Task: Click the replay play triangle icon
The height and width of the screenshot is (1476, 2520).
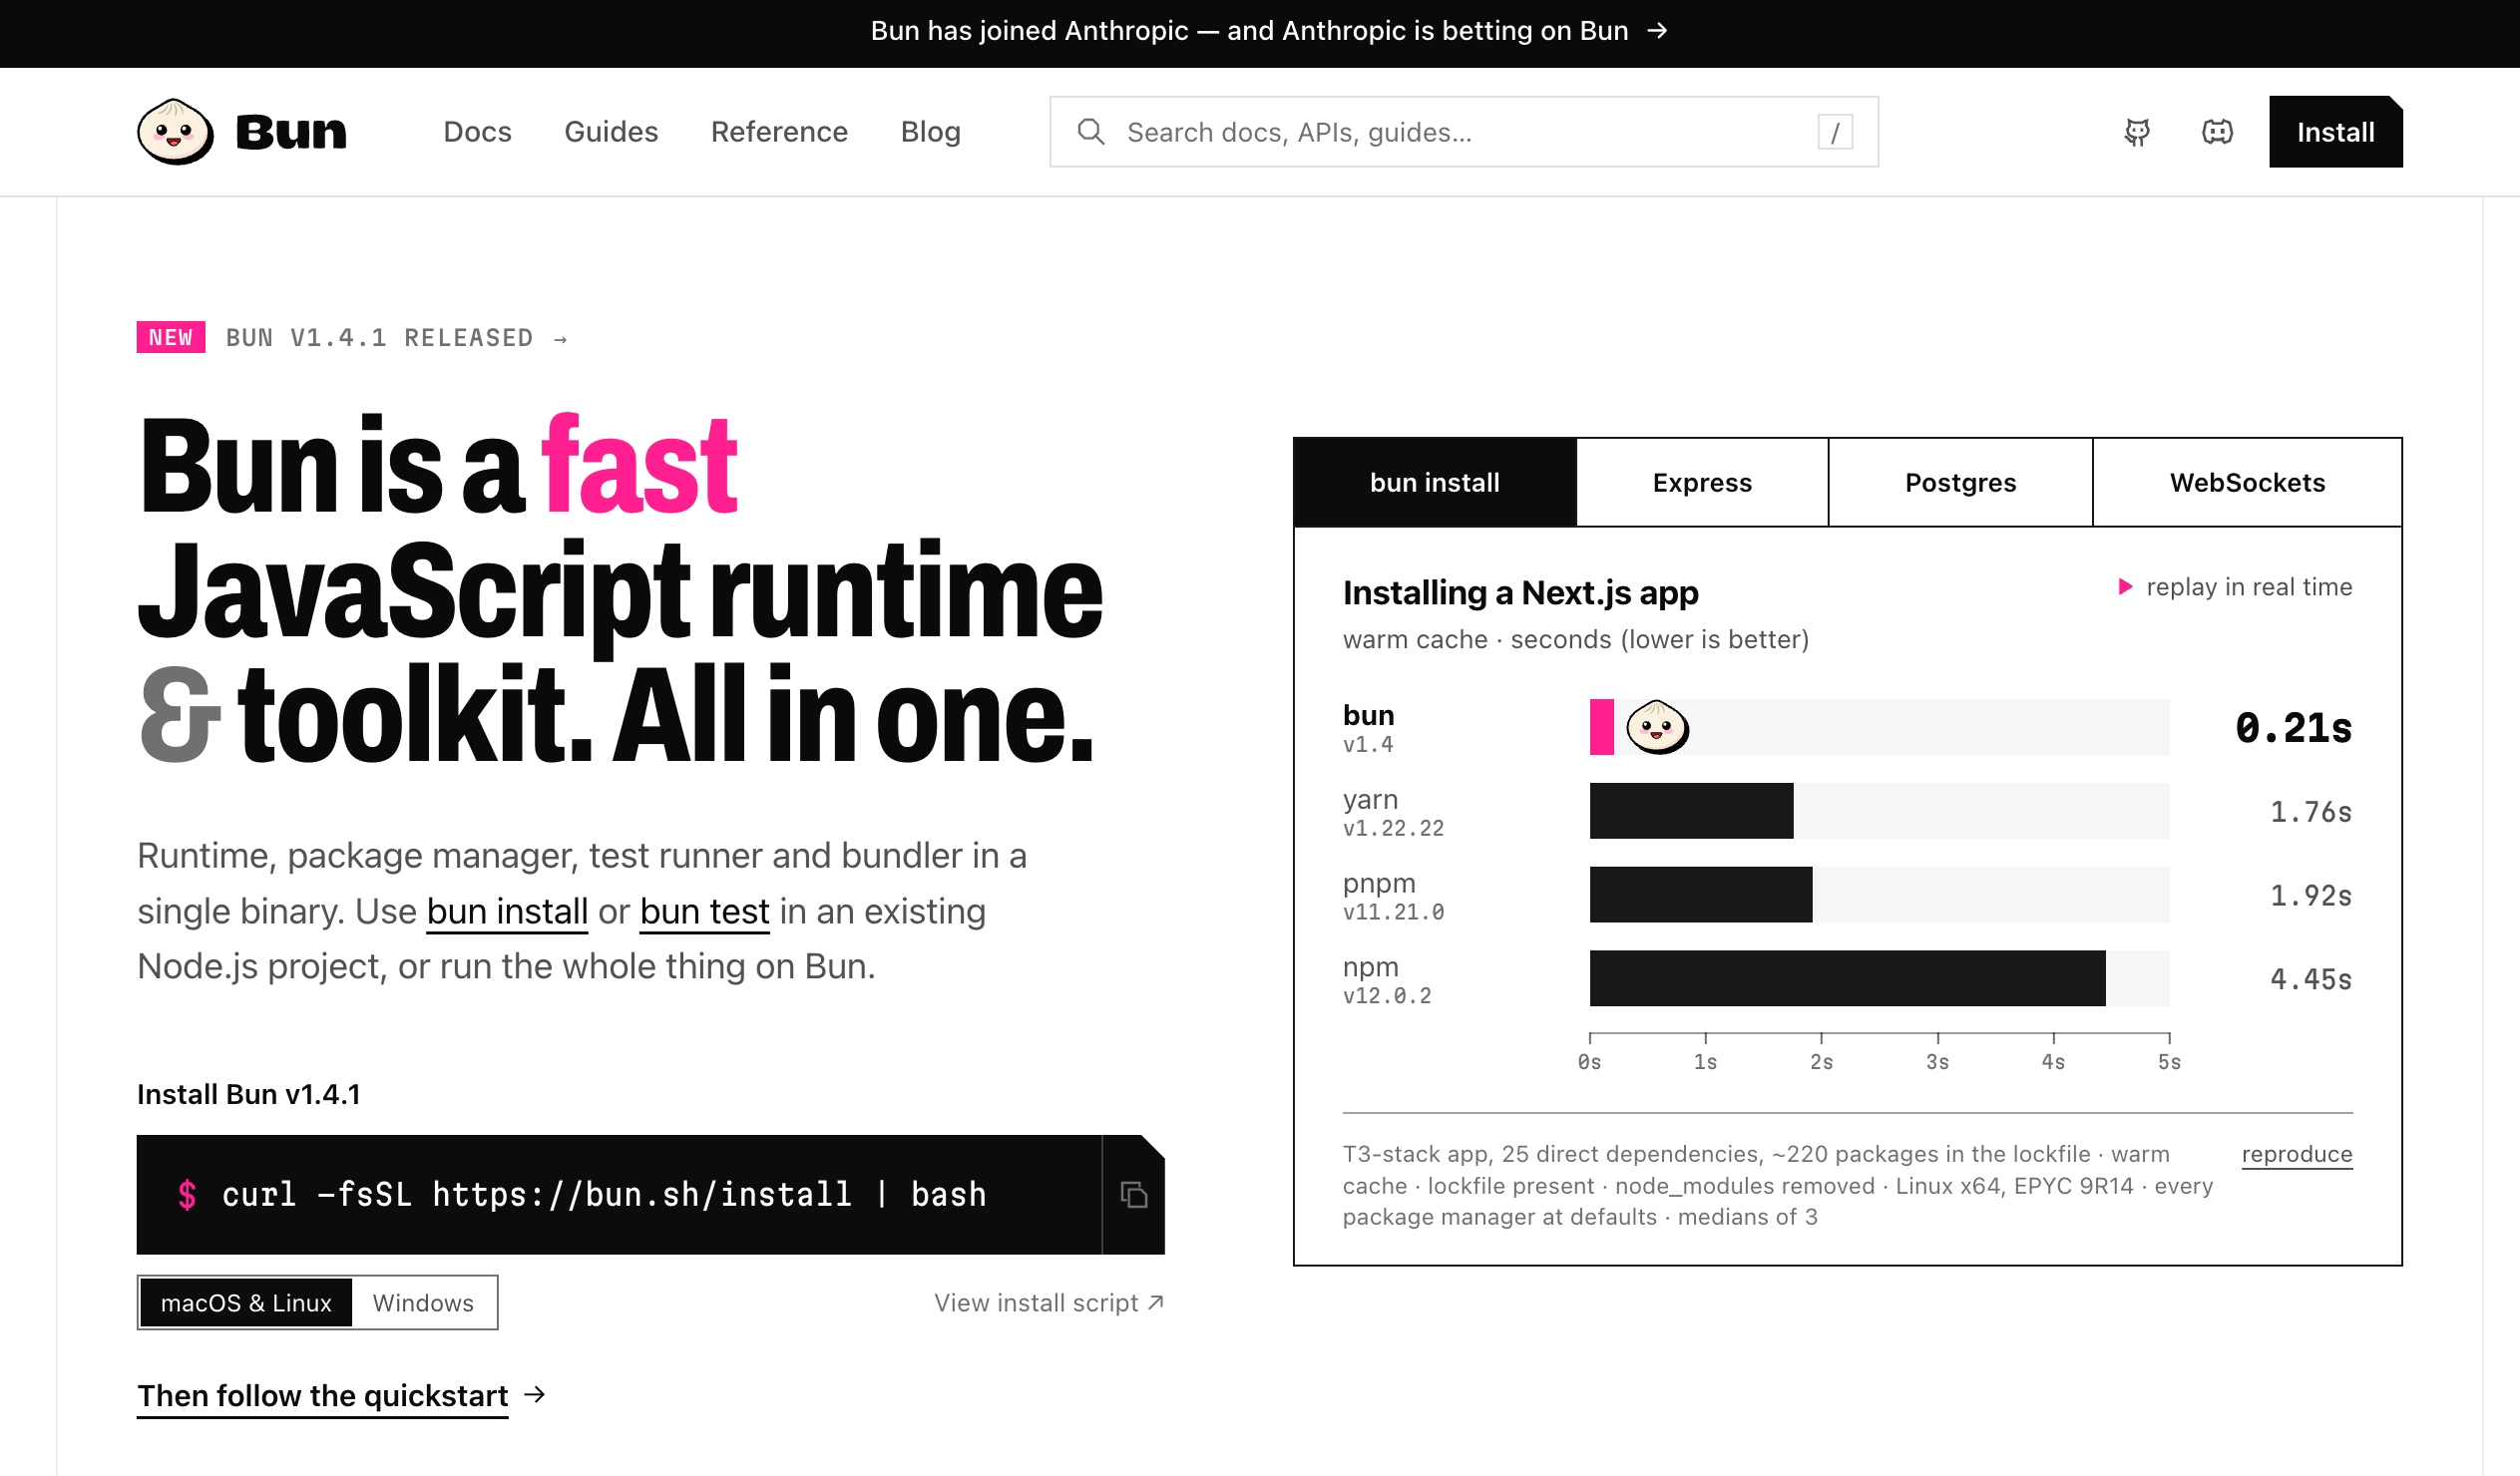Action: (x=2125, y=587)
